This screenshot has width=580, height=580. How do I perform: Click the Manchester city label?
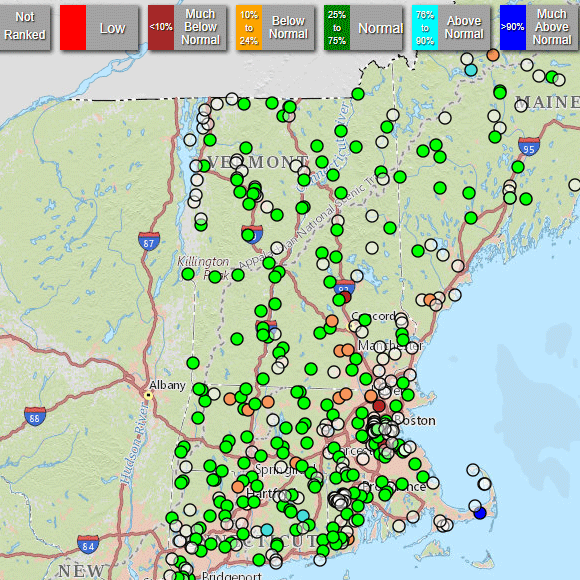tap(390, 346)
